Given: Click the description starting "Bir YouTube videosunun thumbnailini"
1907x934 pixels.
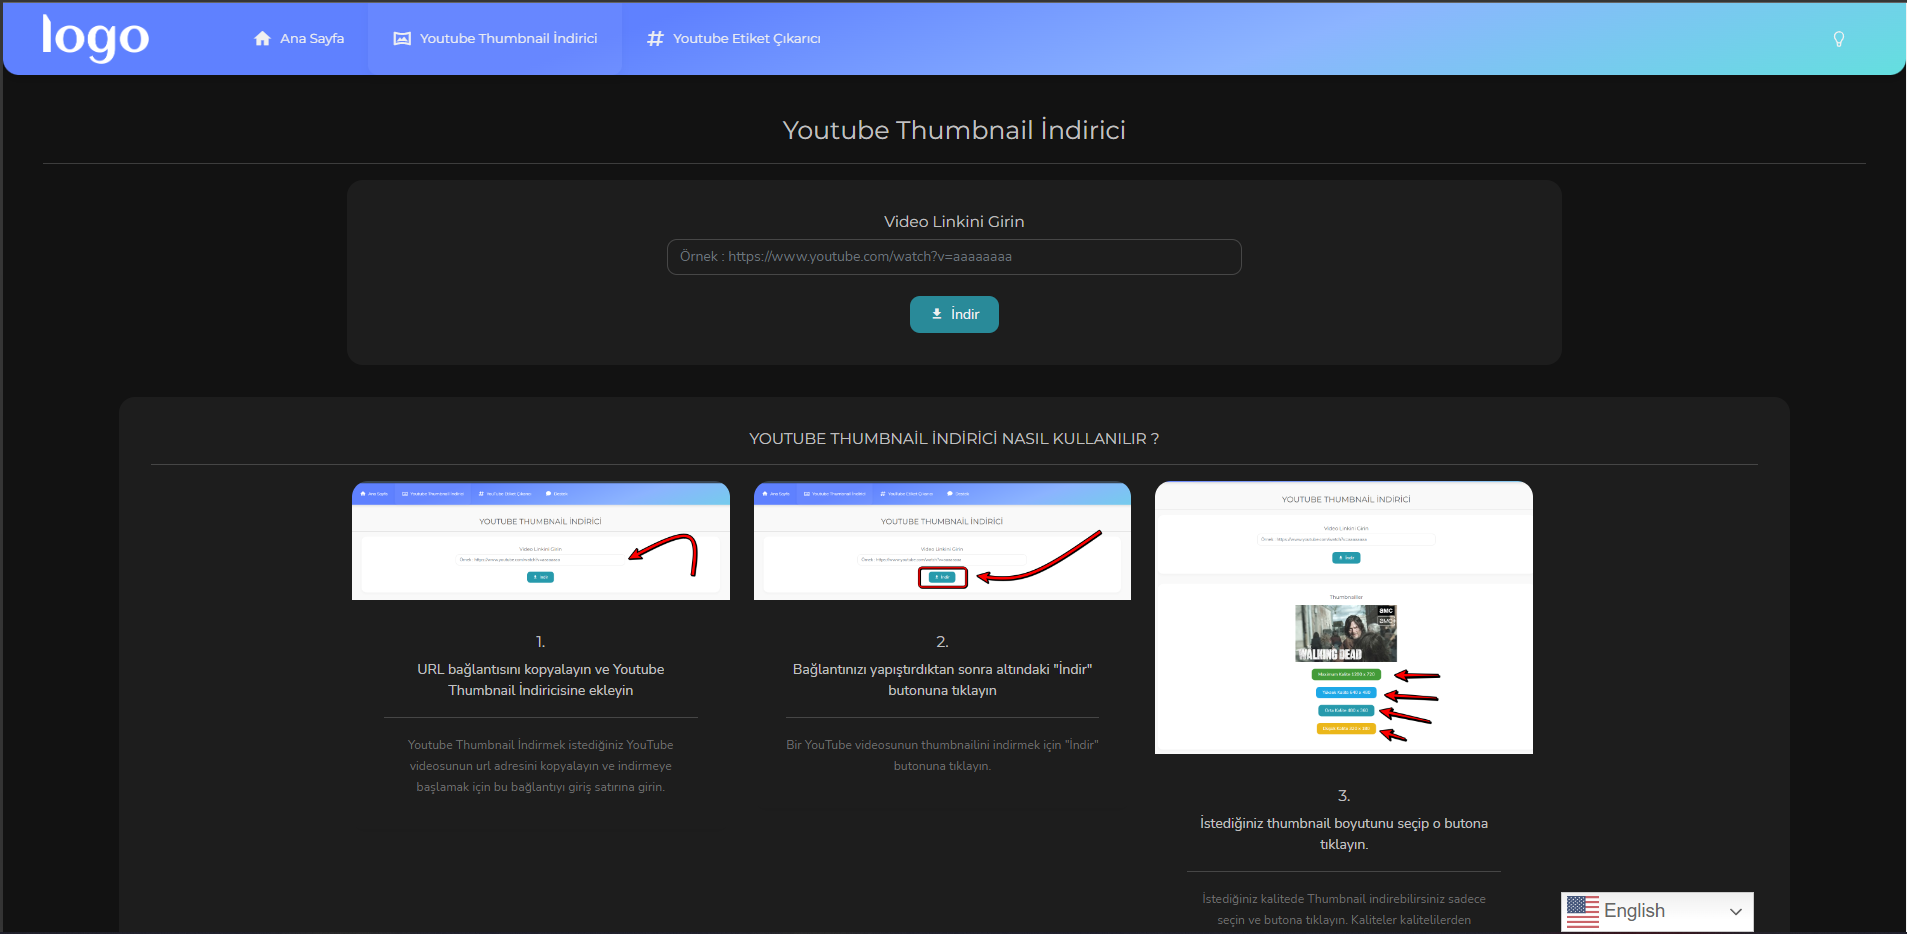Looking at the screenshot, I should 942,755.
